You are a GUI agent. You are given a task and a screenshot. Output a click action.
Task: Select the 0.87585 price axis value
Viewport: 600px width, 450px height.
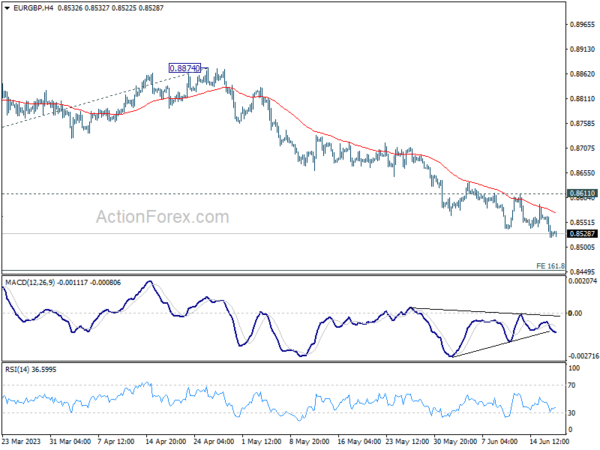tap(582, 124)
